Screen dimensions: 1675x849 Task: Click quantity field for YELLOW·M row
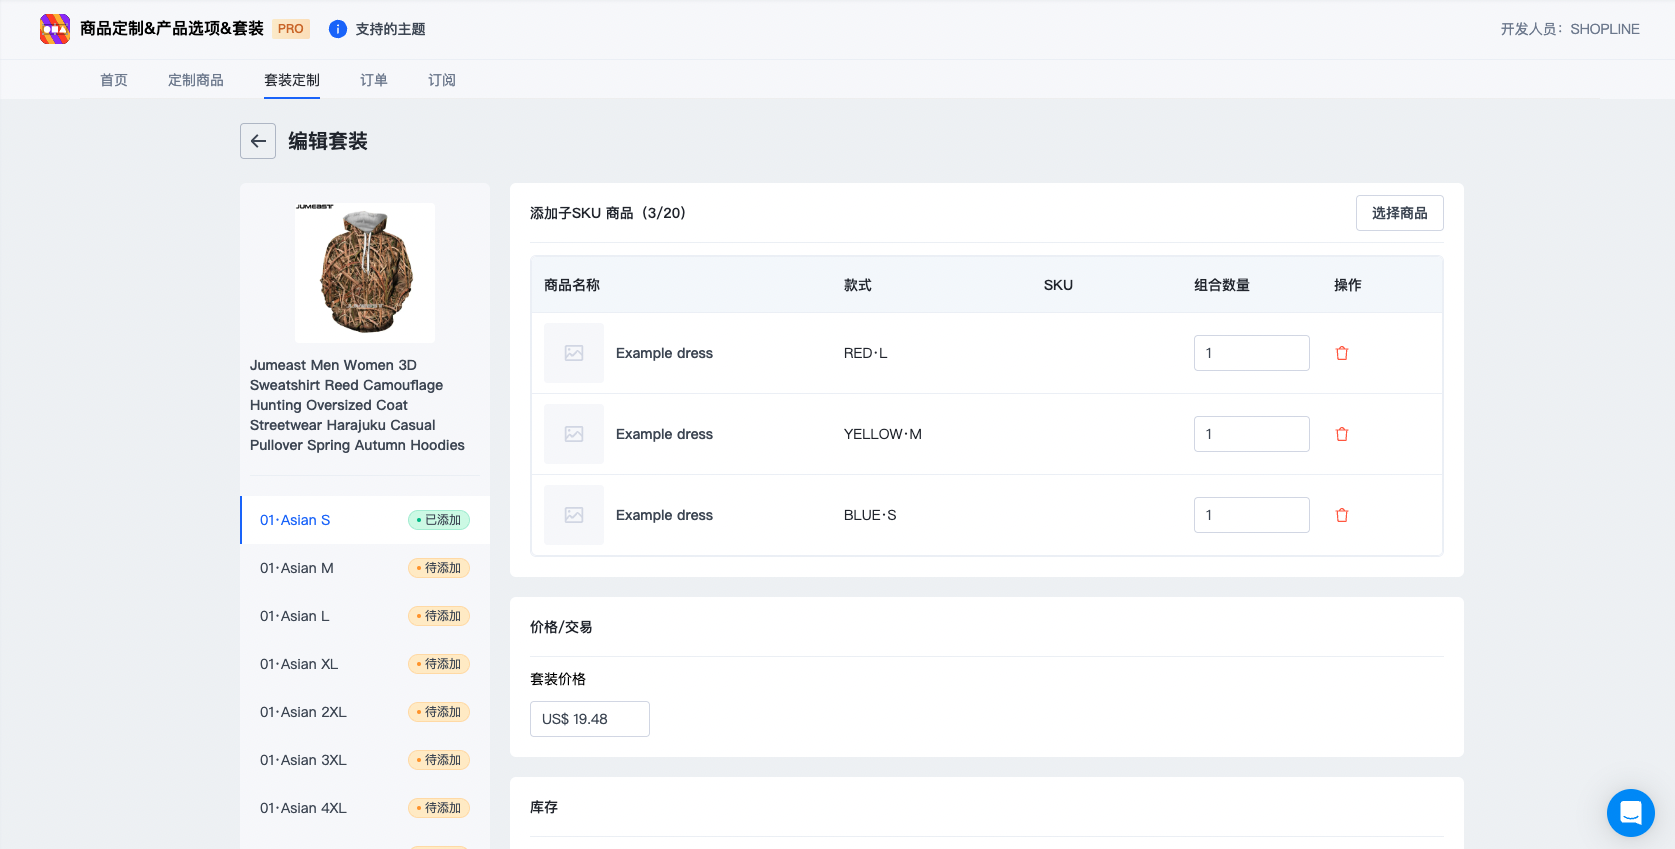pyautogui.click(x=1251, y=434)
